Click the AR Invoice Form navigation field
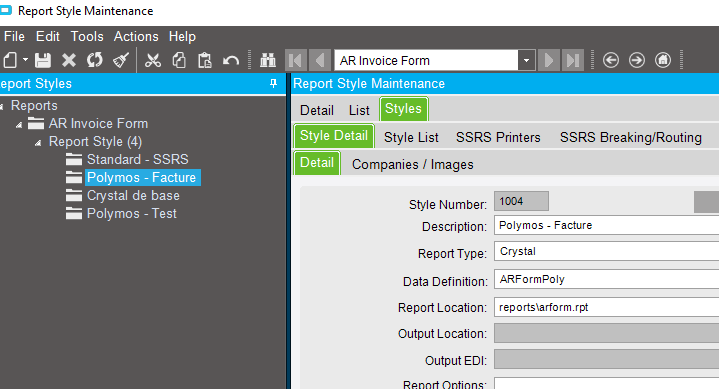This screenshot has width=719, height=389. 426,60
